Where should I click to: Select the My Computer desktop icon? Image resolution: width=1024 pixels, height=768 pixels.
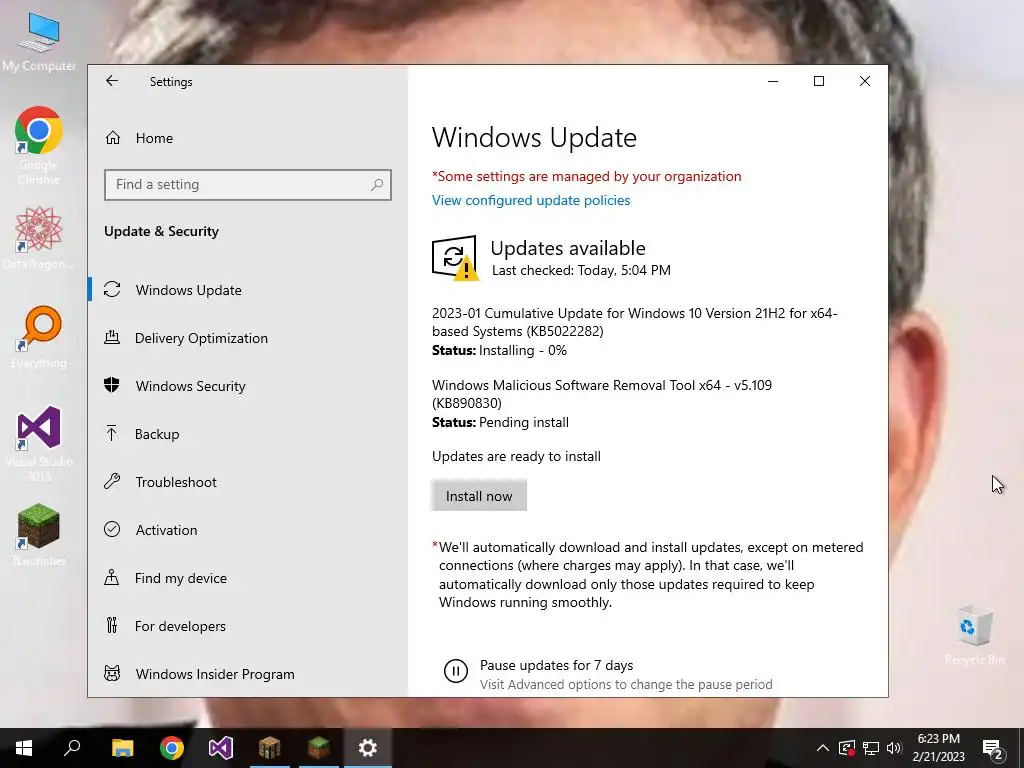tap(39, 42)
